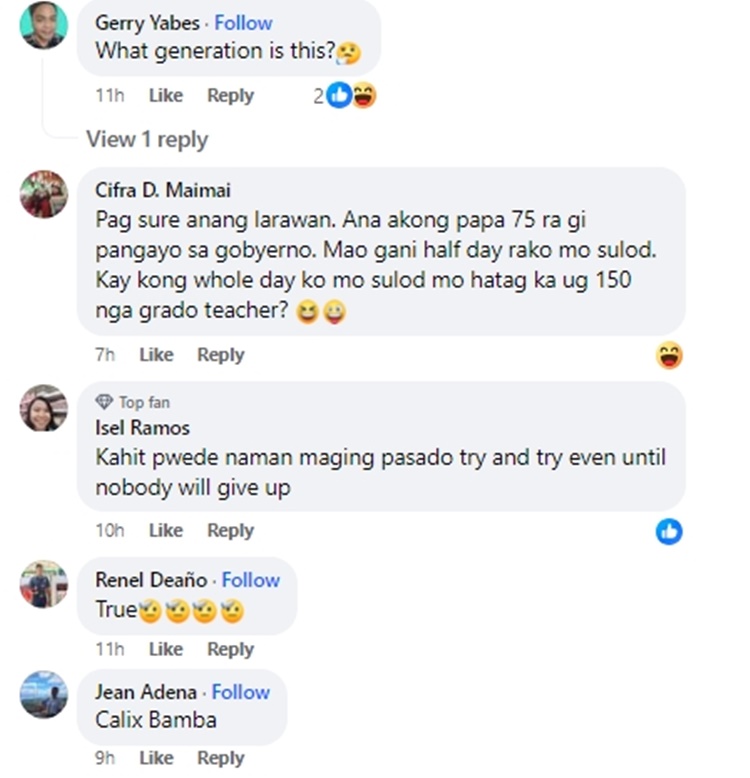This screenshot has height=778, width=750.
Task: Open Jean Adena's profile avatar
Action: (44, 695)
